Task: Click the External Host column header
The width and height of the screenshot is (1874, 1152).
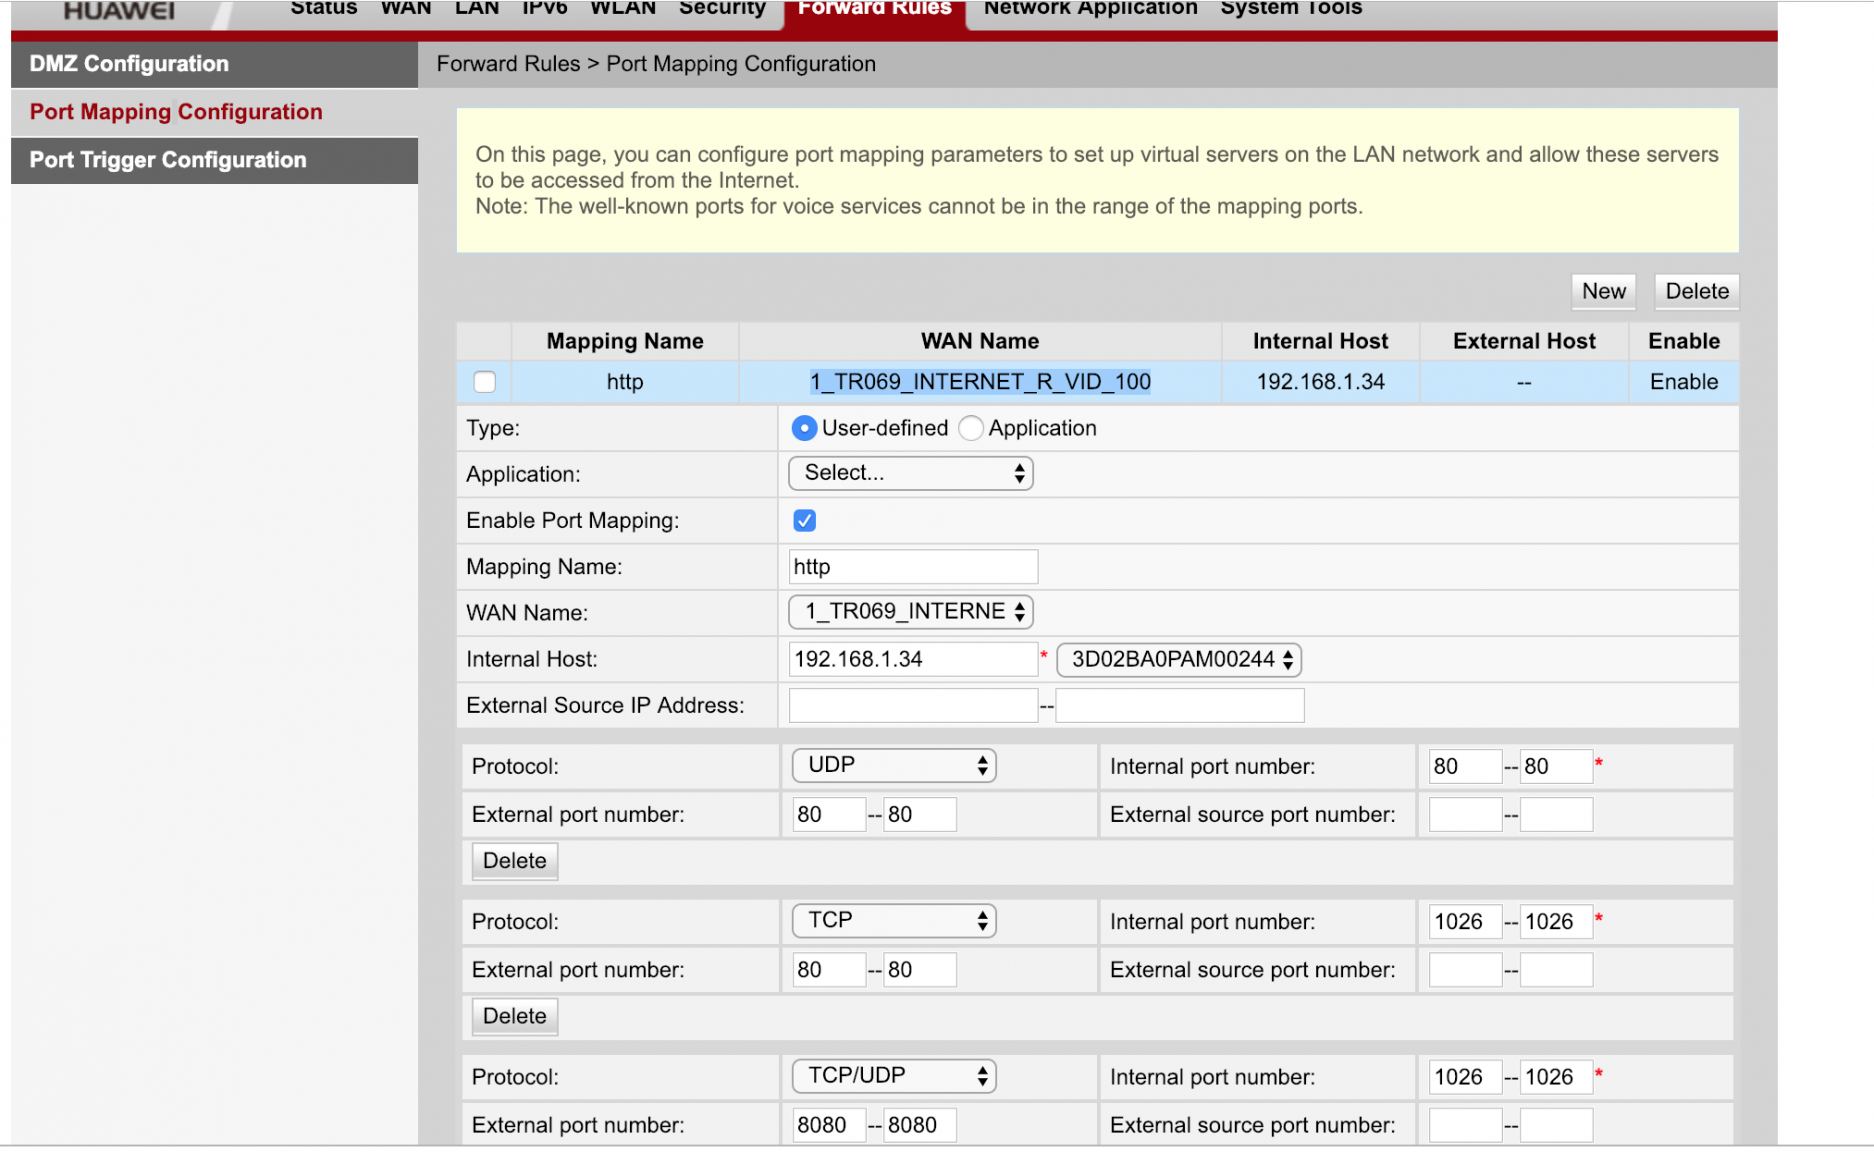Action: 1524,341
